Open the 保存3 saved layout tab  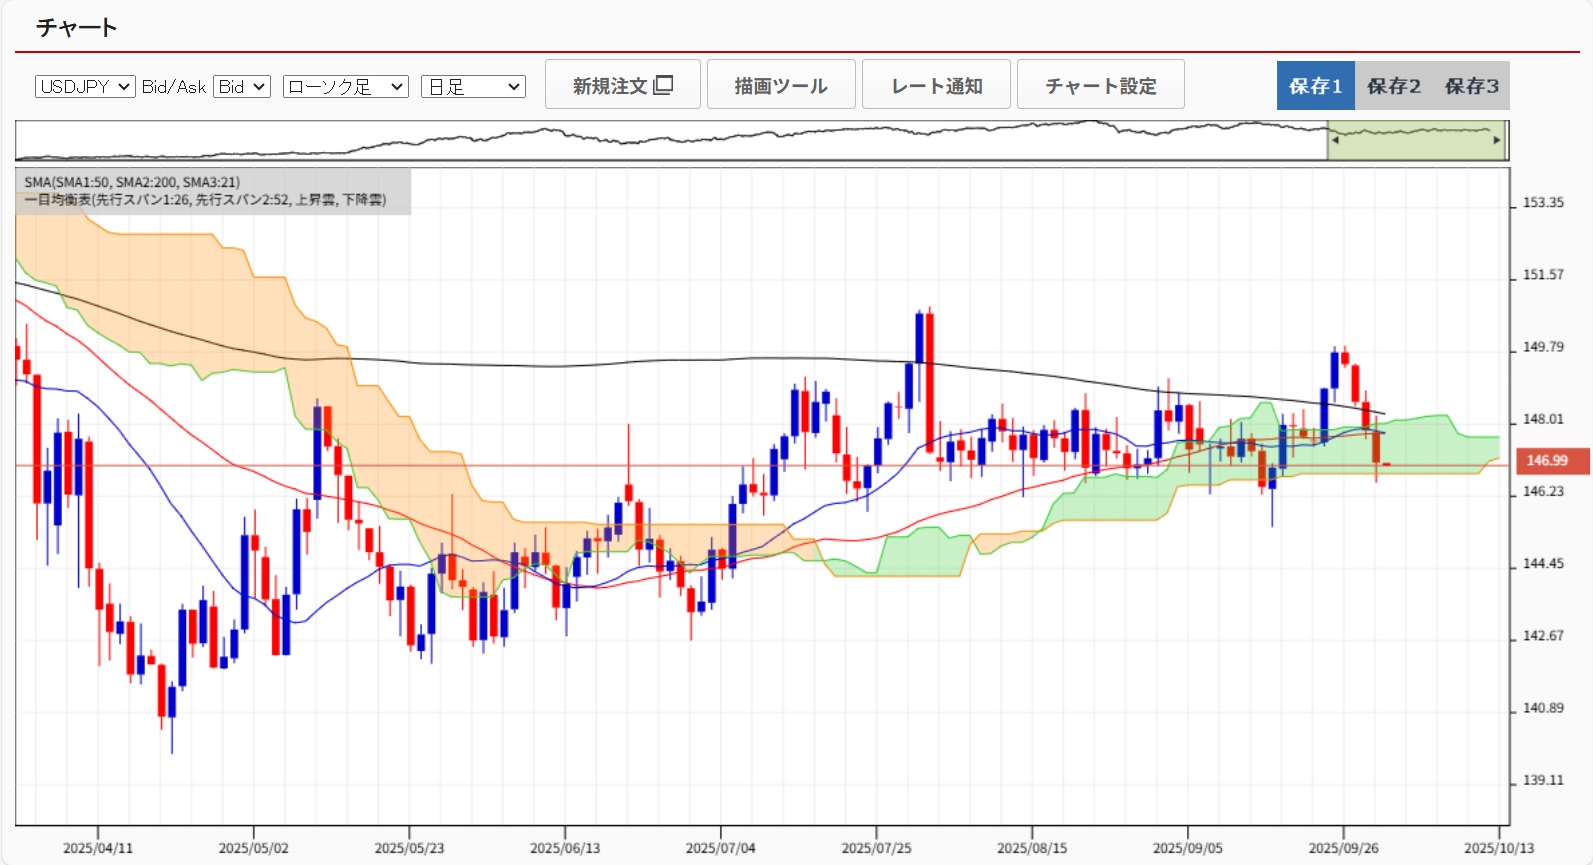pos(1471,86)
